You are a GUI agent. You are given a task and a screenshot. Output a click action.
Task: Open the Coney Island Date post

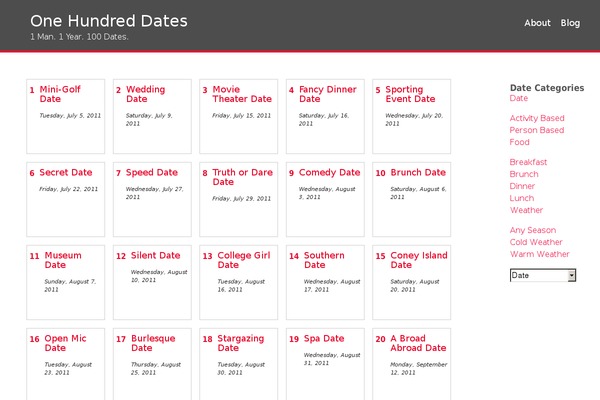pyautogui.click(x=419, y=260)
